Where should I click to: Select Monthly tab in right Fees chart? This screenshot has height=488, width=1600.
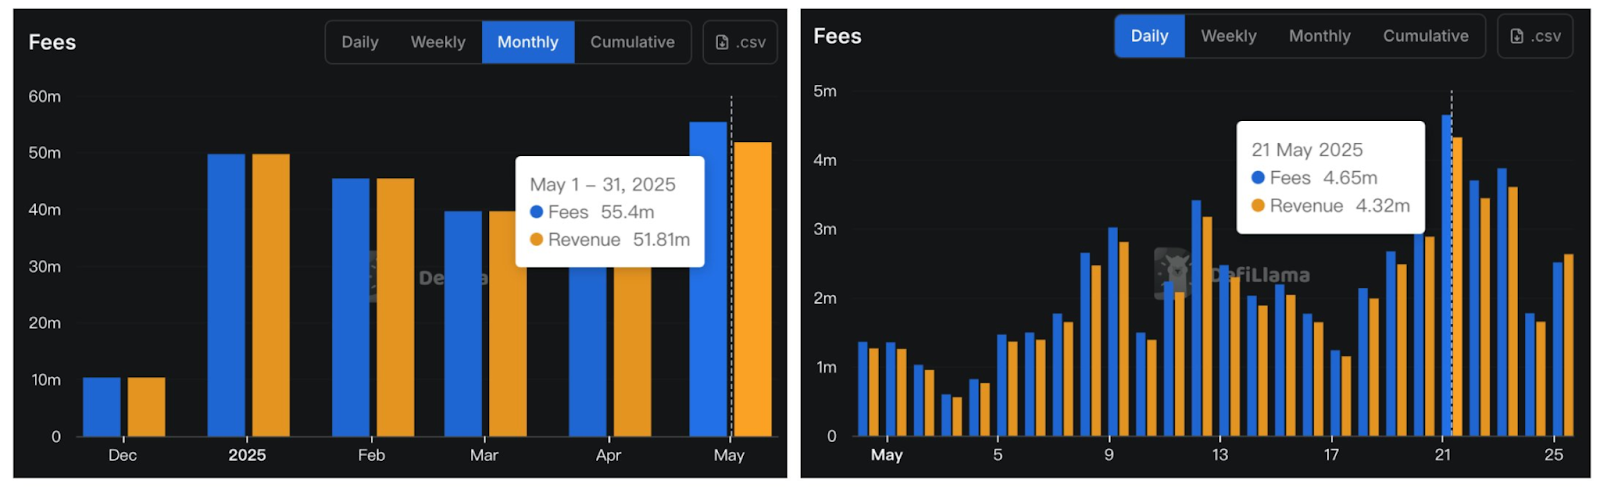pos(1319,36)
